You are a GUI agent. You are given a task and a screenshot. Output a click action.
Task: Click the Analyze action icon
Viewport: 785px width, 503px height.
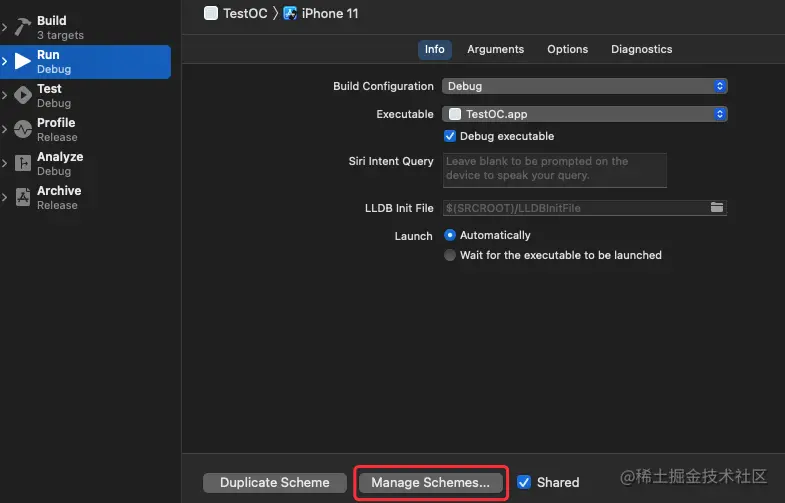pos(23,163)
